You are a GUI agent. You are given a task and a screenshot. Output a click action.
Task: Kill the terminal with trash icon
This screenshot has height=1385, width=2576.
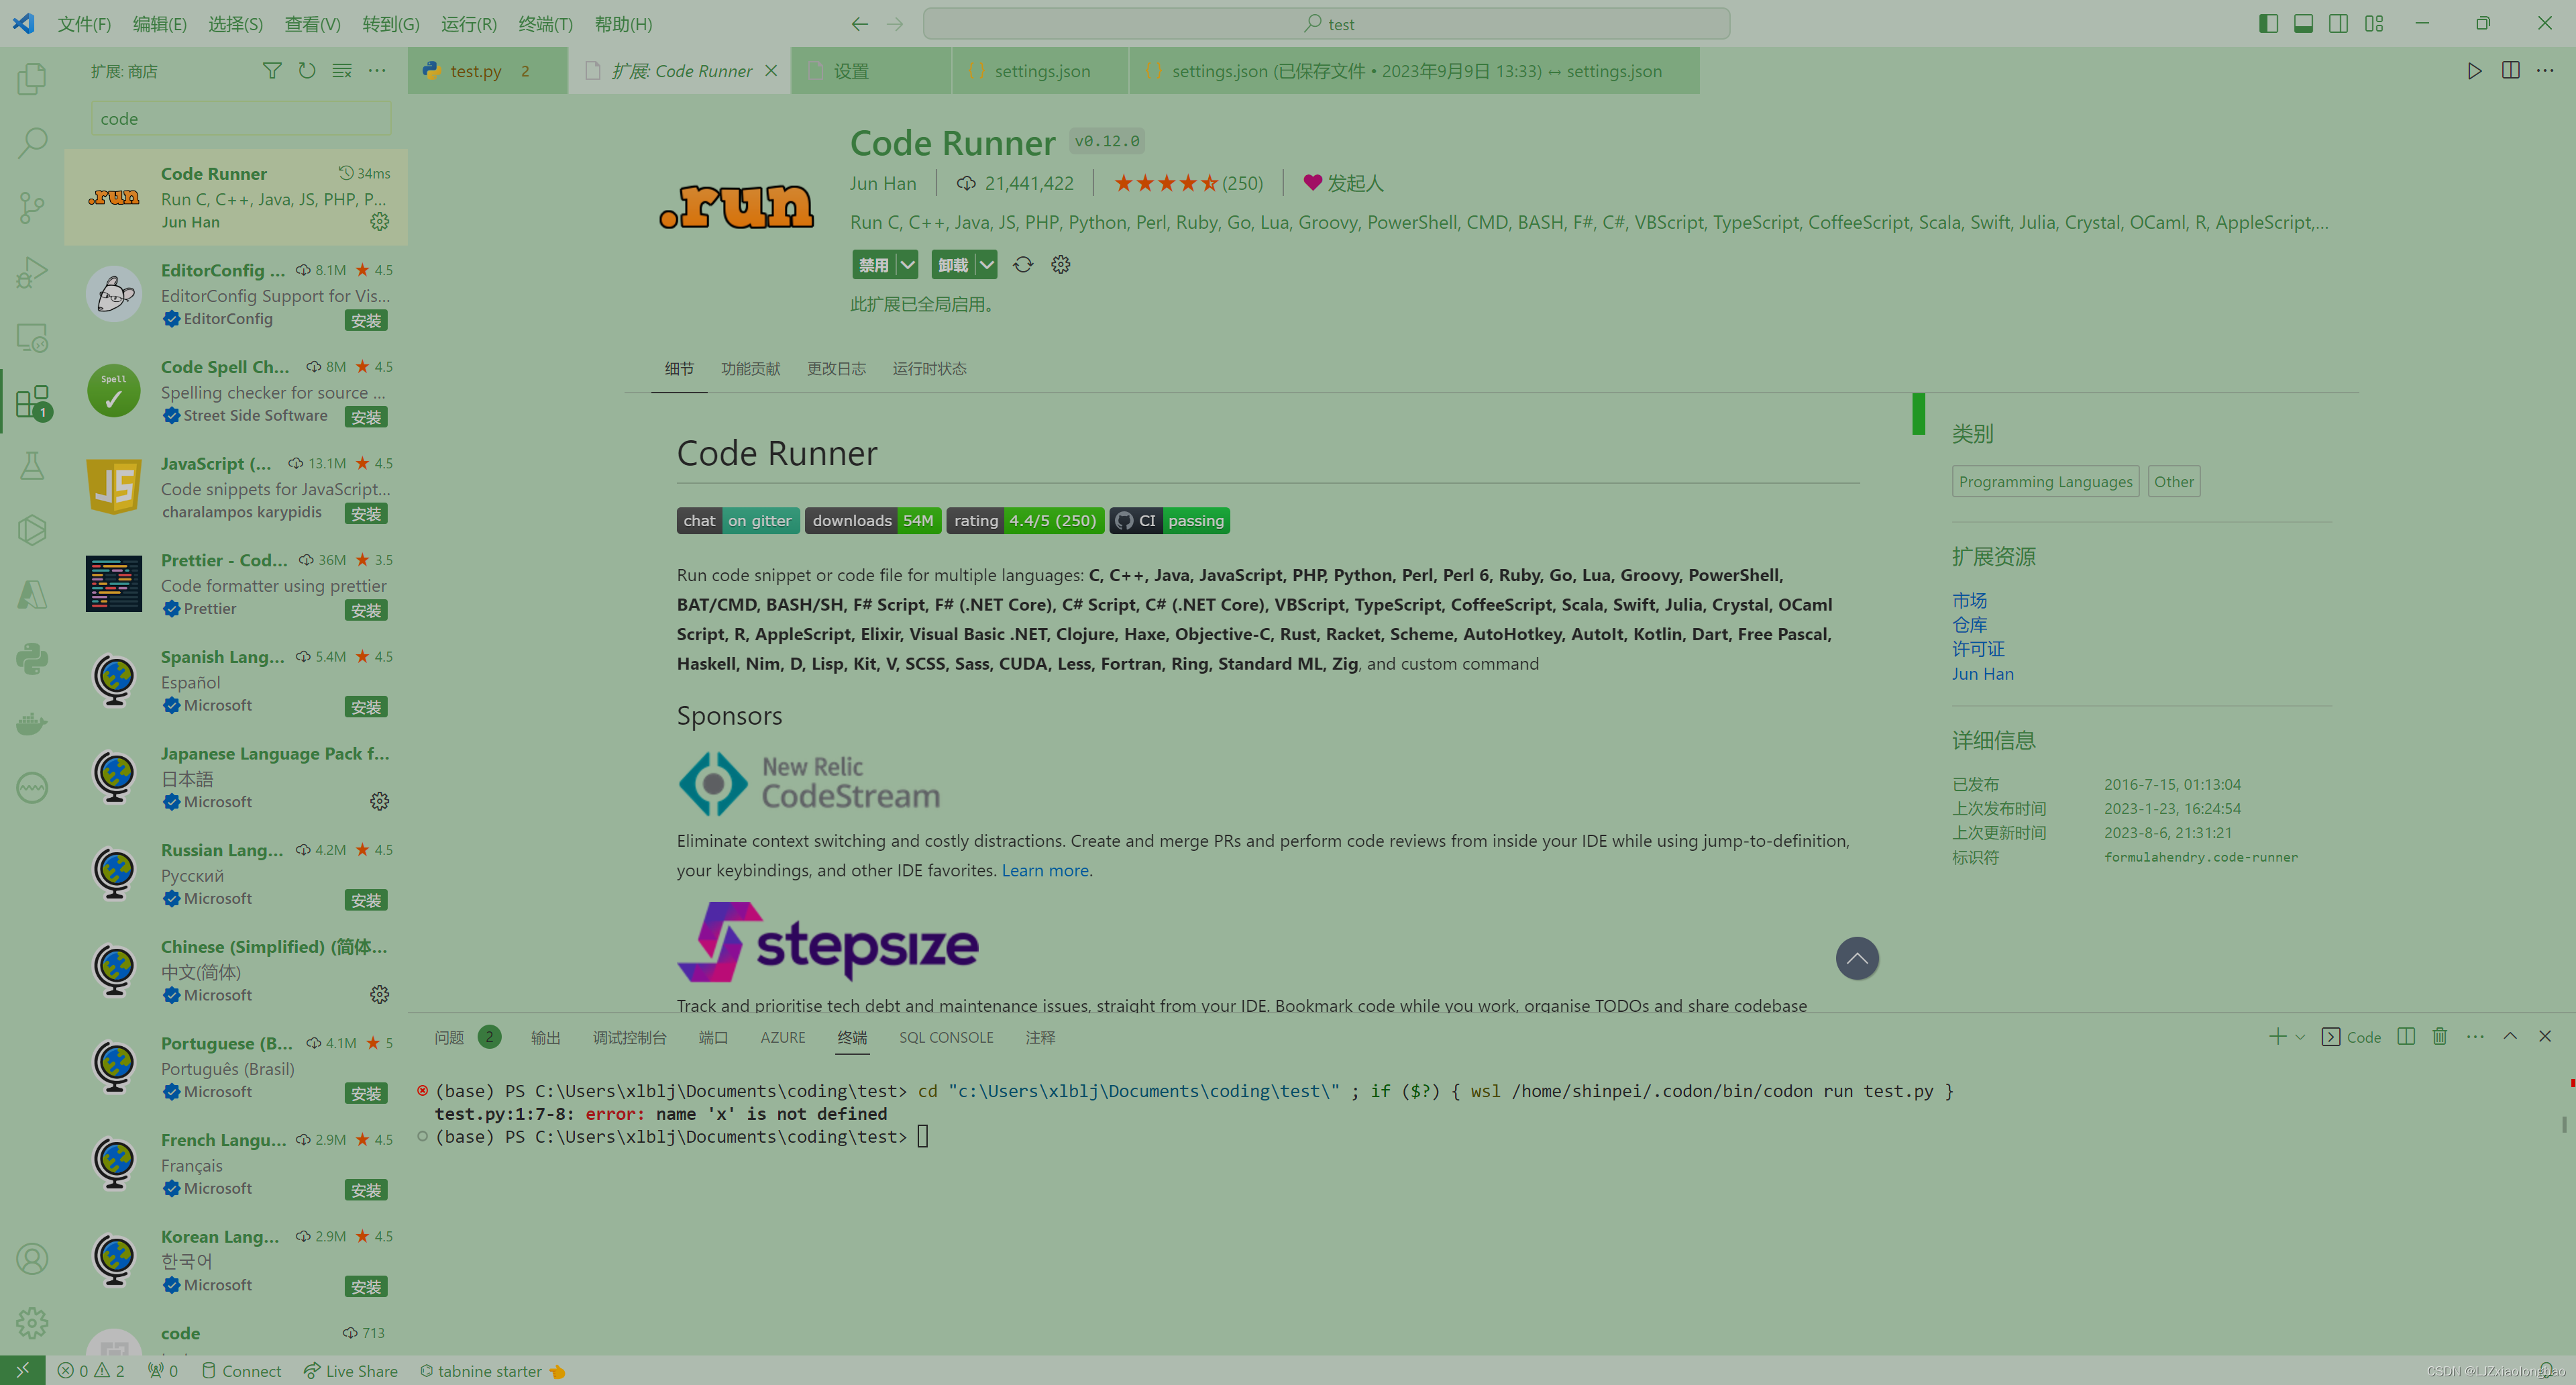2439,1037
